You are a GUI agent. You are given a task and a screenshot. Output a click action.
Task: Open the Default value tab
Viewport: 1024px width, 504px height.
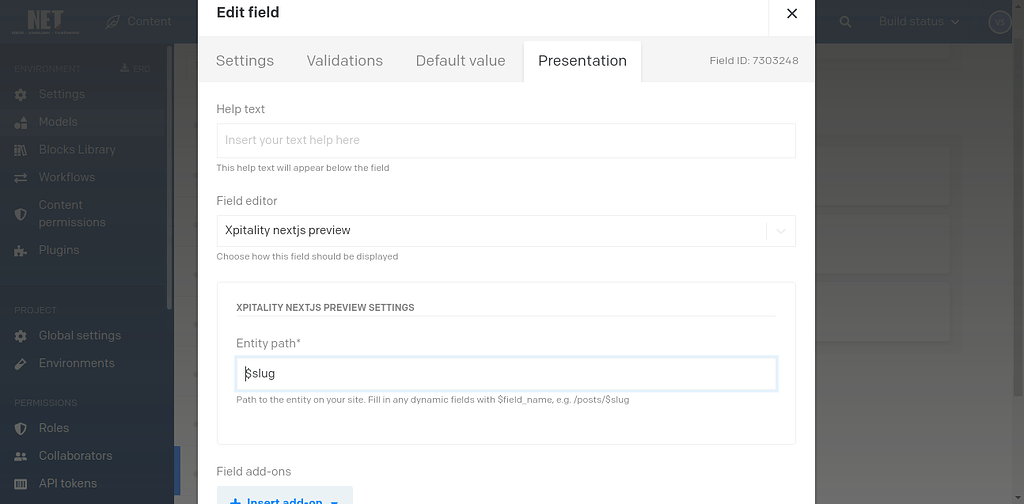pos(460,61)
